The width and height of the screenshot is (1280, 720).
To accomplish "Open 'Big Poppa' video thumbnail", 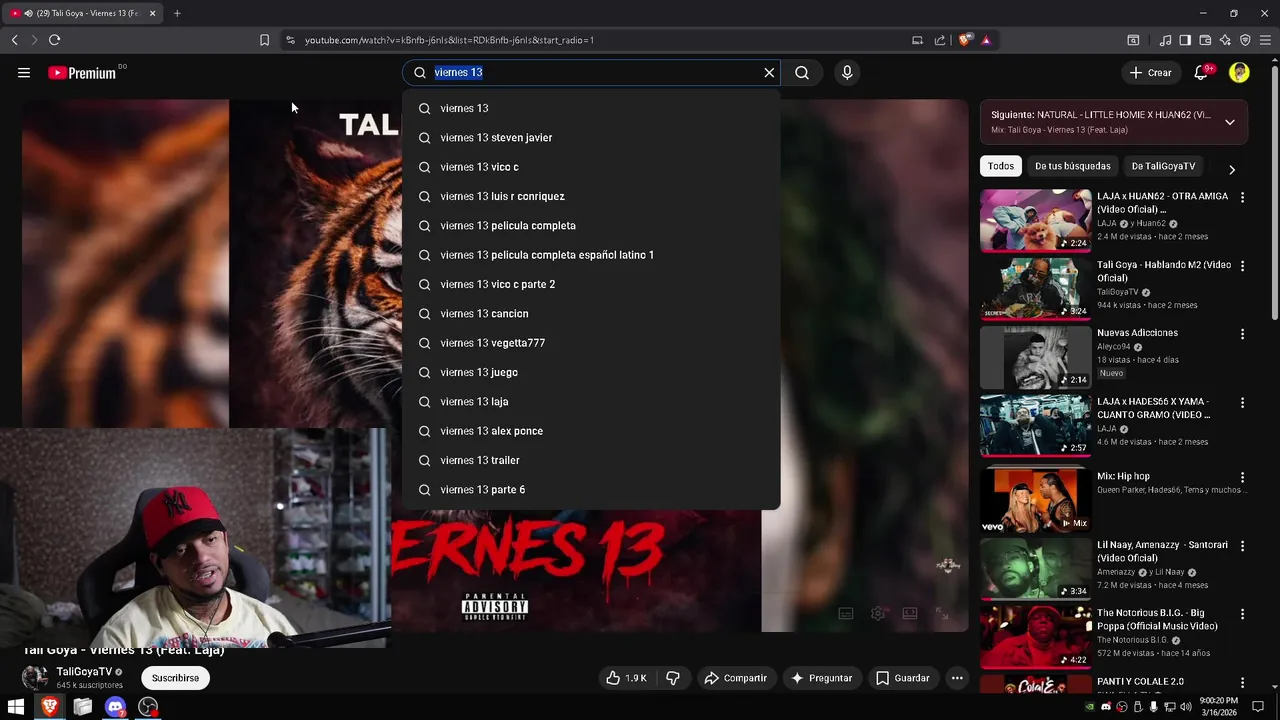I will click(x=1035, y=636).
